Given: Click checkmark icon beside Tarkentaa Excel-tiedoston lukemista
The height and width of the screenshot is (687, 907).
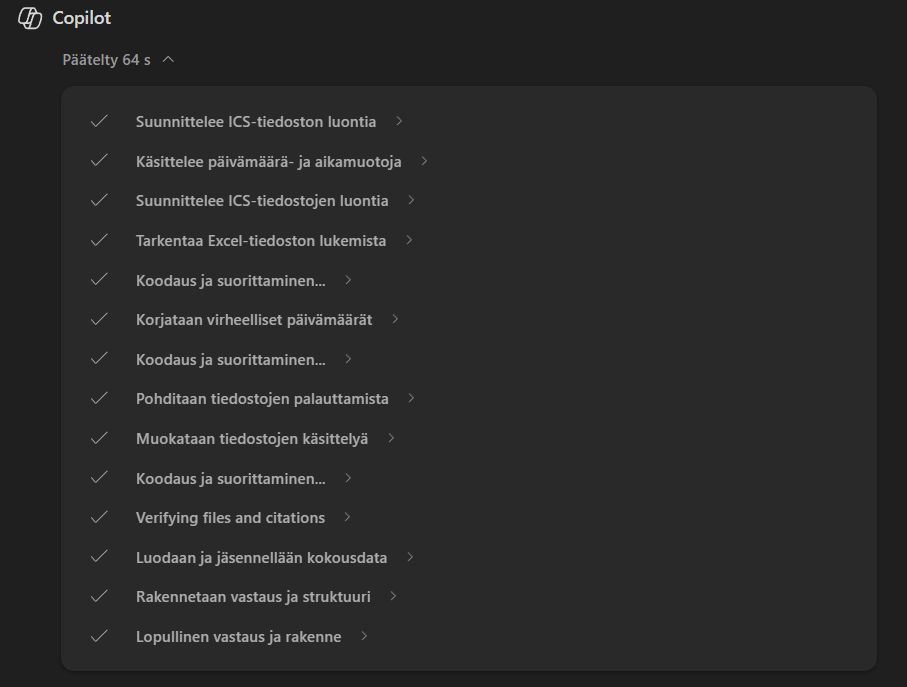Looking at the screenshot, I should [x=99, y=240].
